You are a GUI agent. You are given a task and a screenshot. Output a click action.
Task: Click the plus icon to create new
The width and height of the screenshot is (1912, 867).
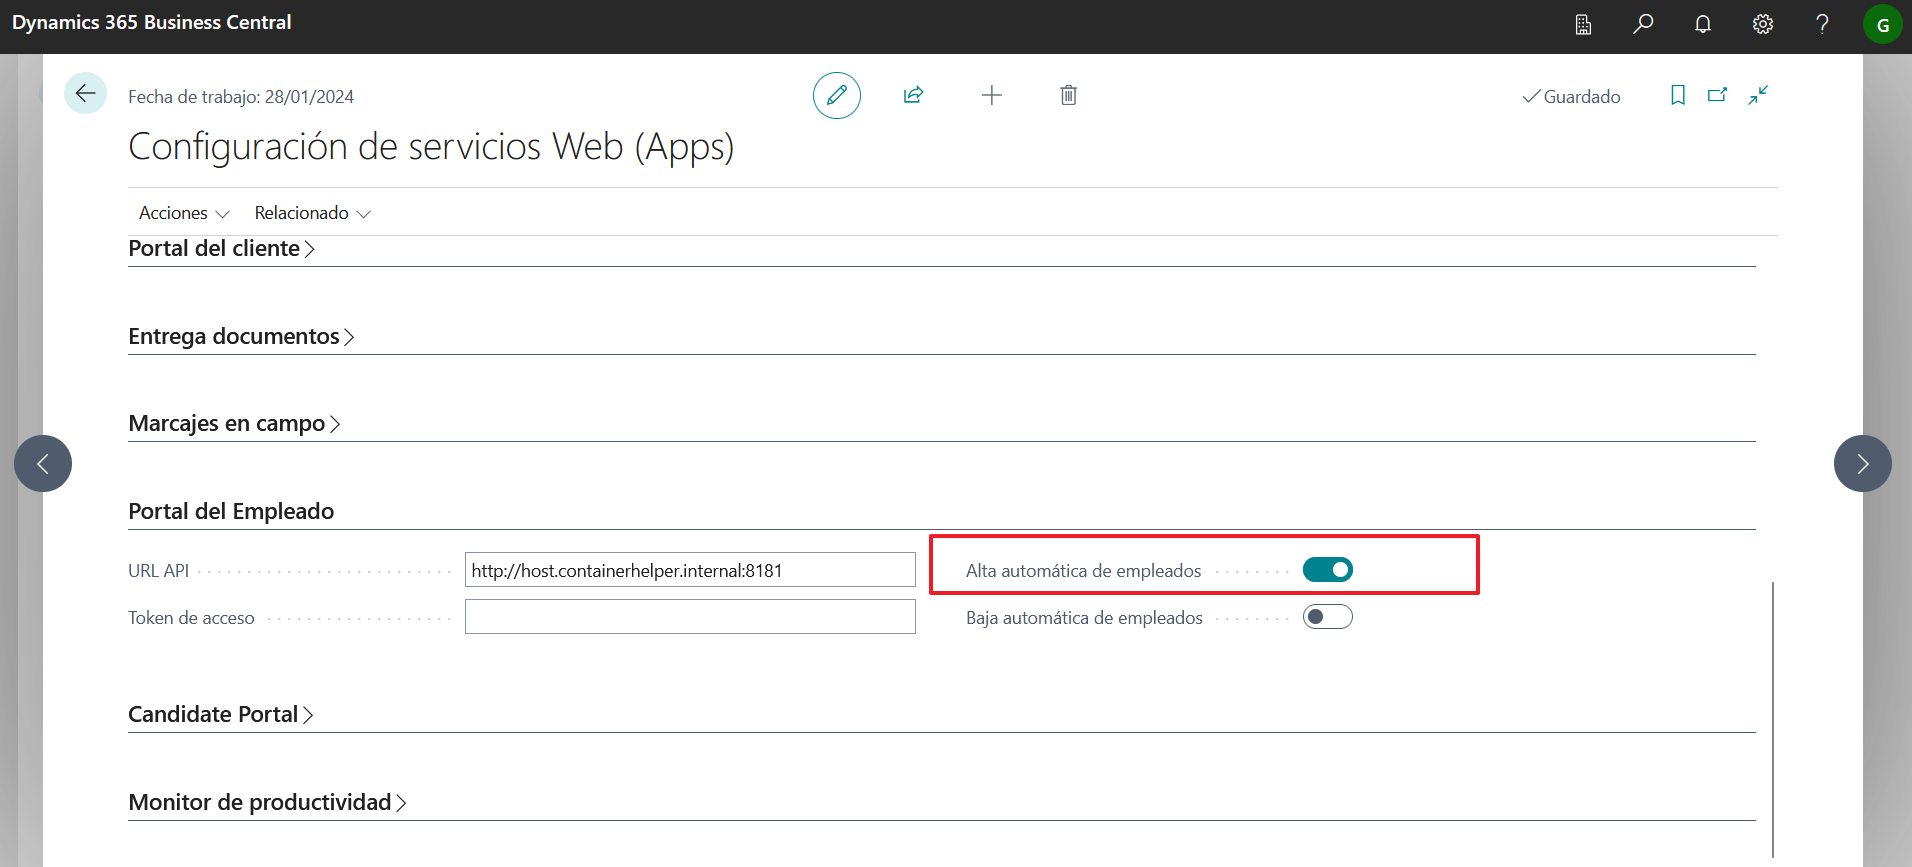(991, 96)
